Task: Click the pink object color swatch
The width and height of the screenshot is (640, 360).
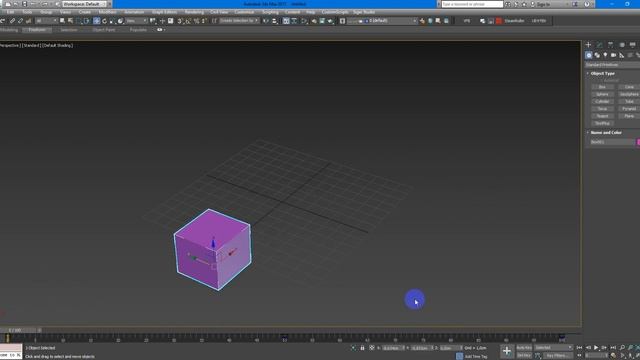Action: tap(638, 142)
